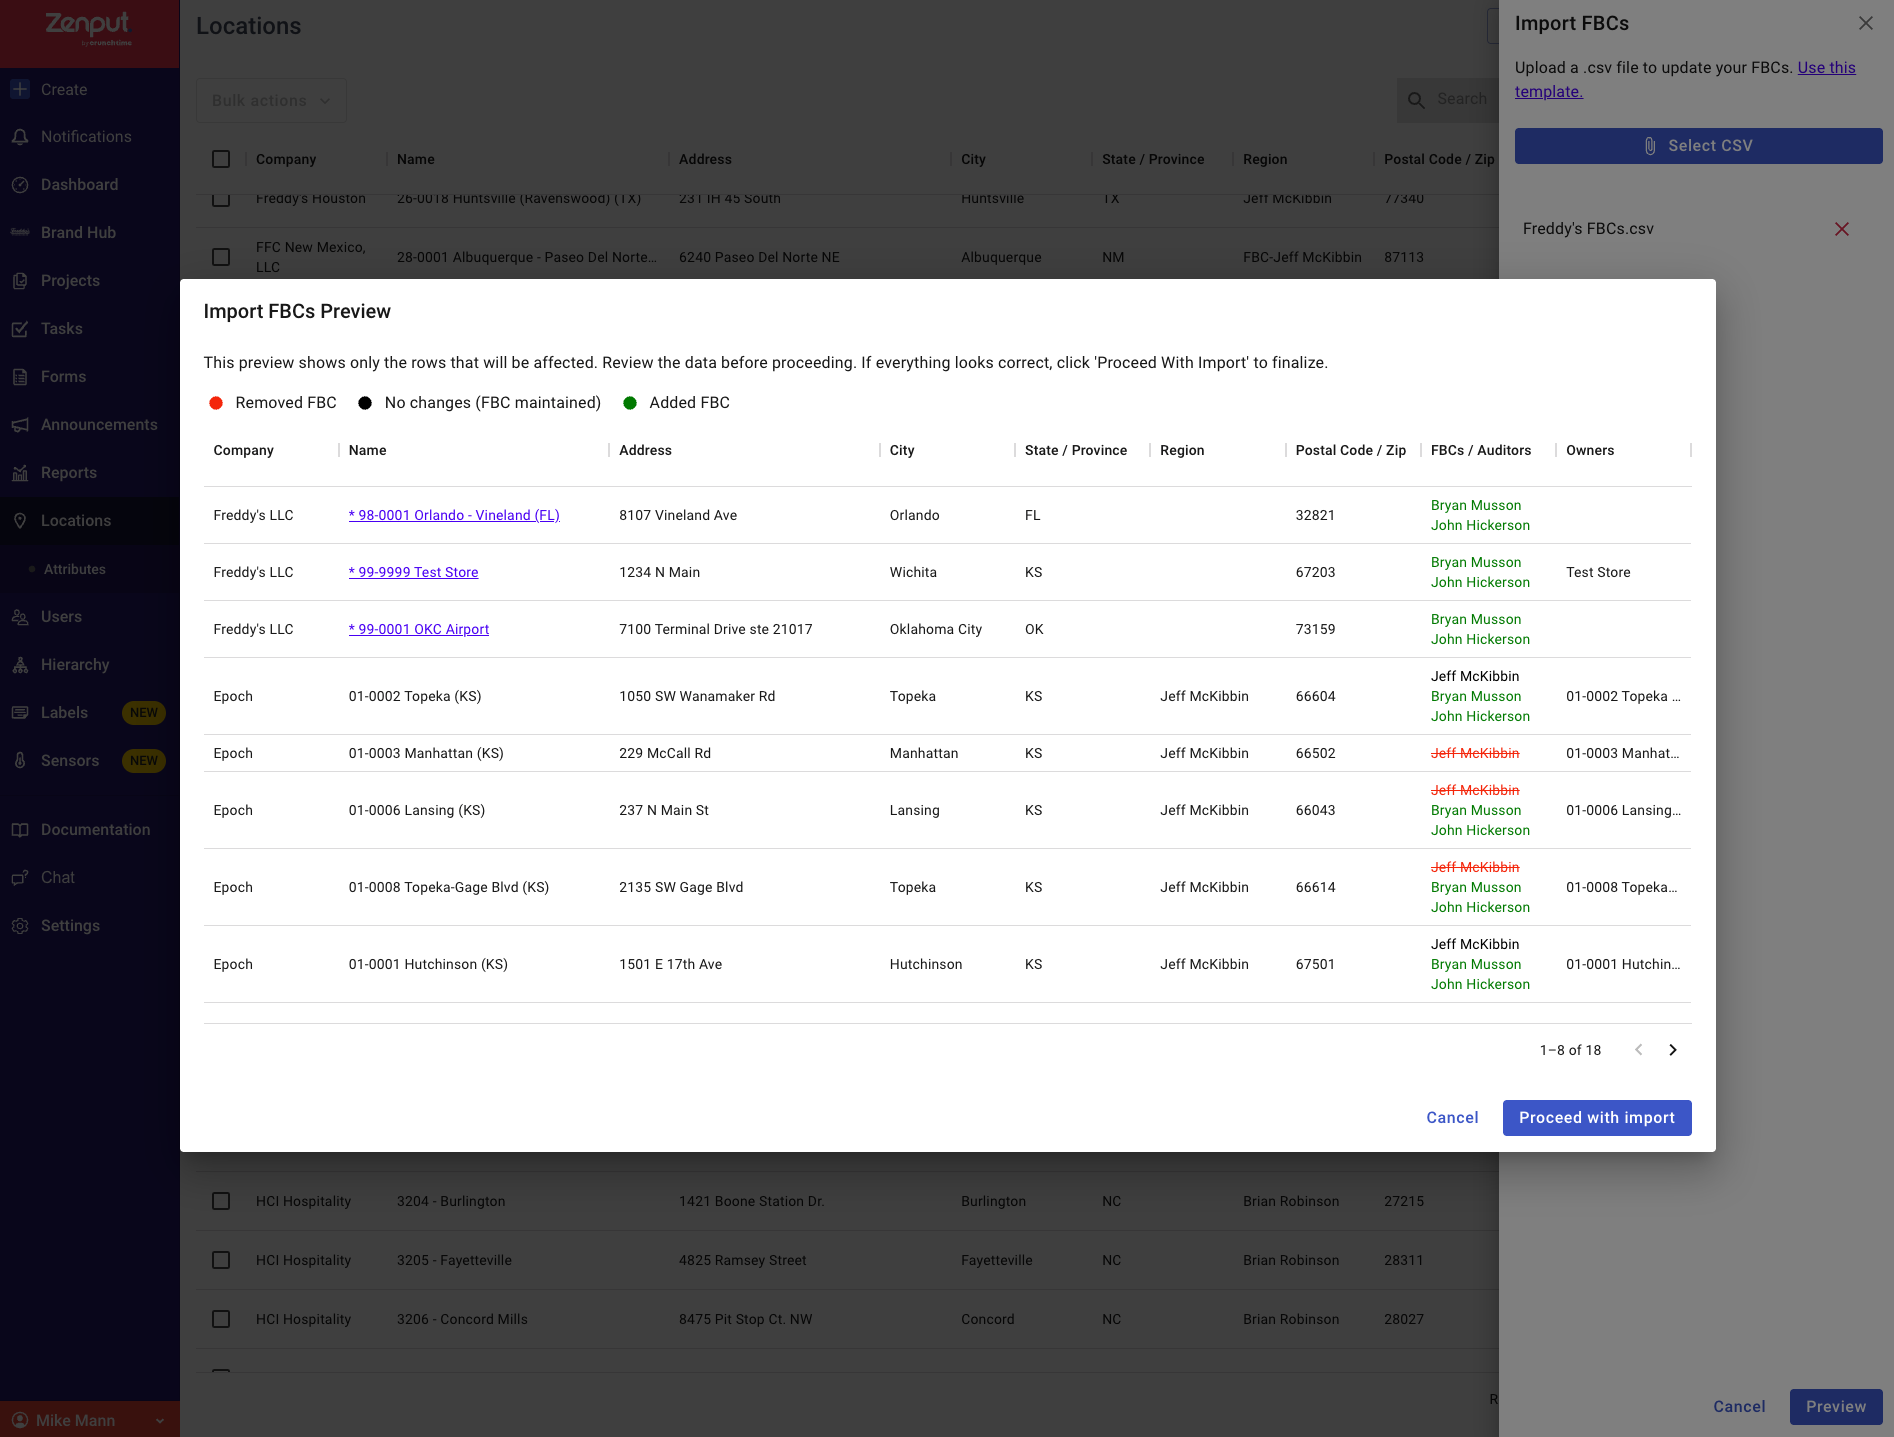Viewport: 1894px width, 1437px height.
Task: Click '7100 Terminal Drive ste 21017' address
Action: coord(716,629)
